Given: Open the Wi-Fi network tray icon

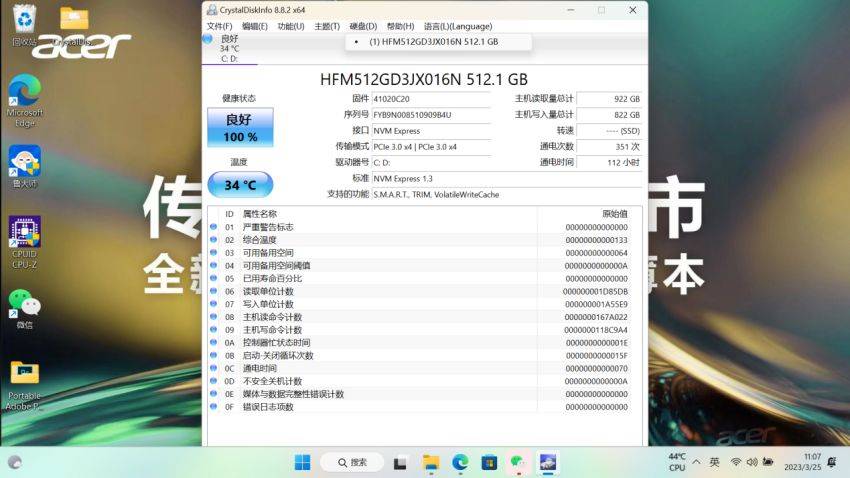Looking at the screenshot, I should pos(736,462).
